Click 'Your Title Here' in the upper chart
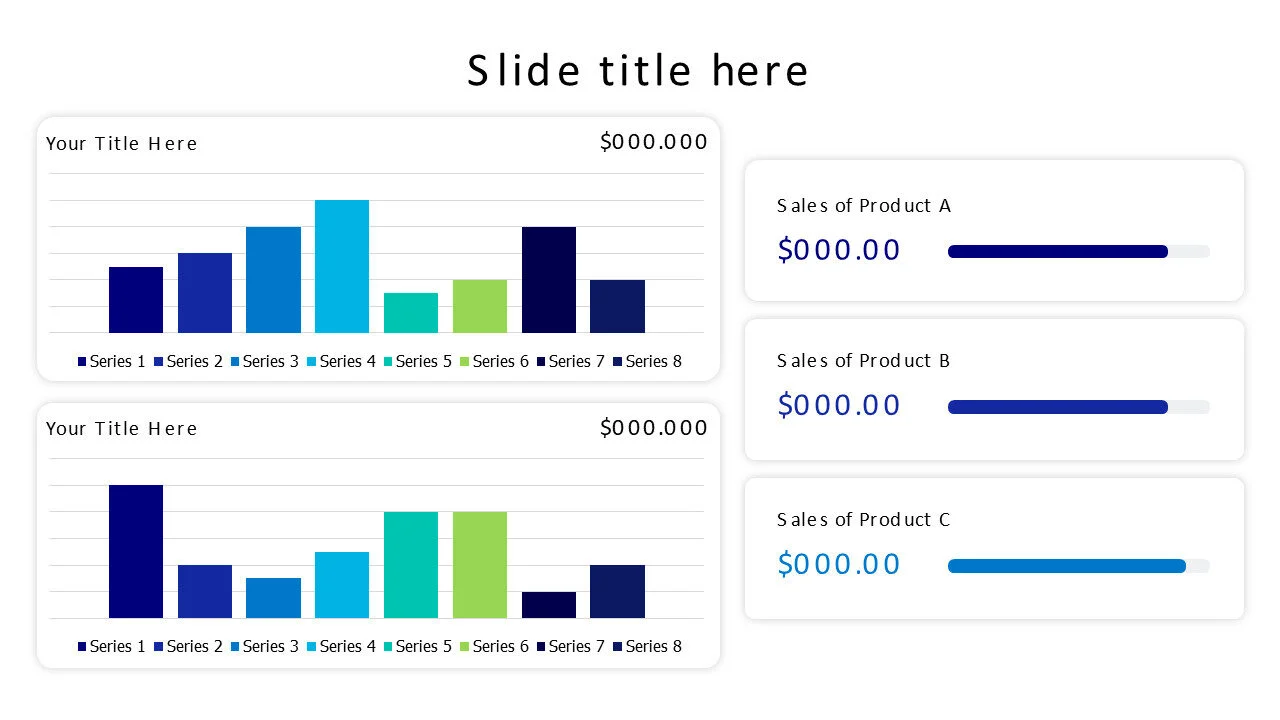 coord(122,144)
